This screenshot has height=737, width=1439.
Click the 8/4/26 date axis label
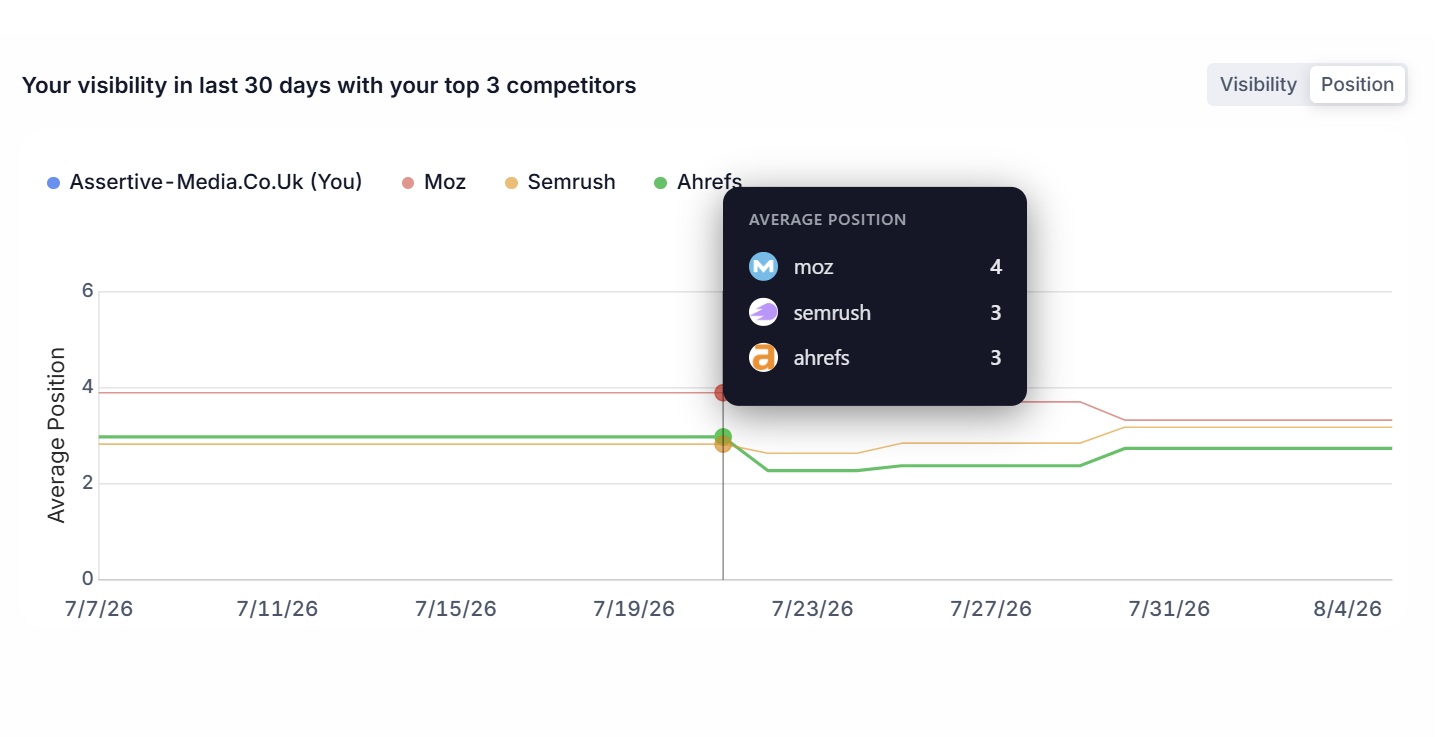(1348, 609)
